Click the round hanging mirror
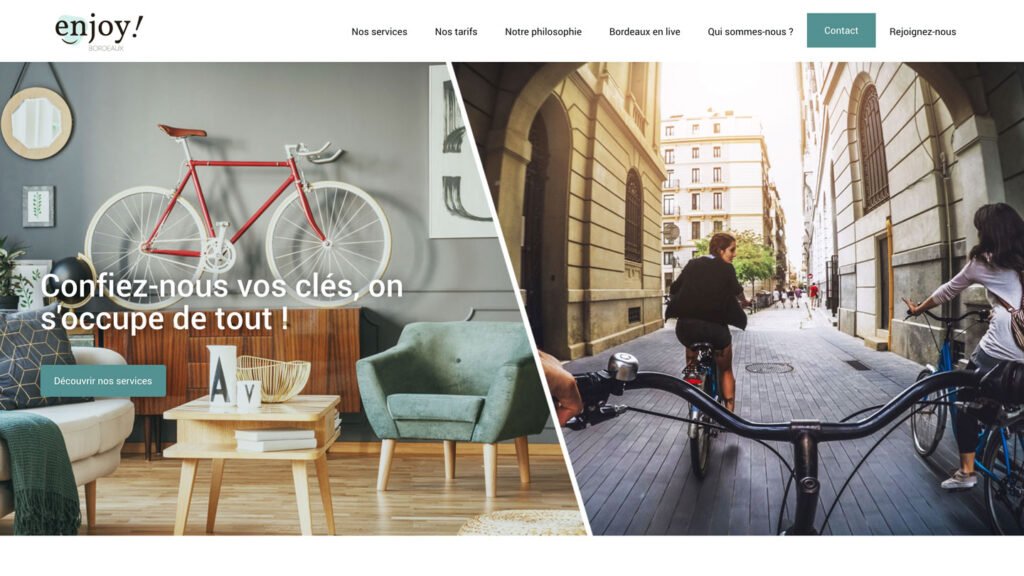This screenshot has width=1024, height=576. 37,123
